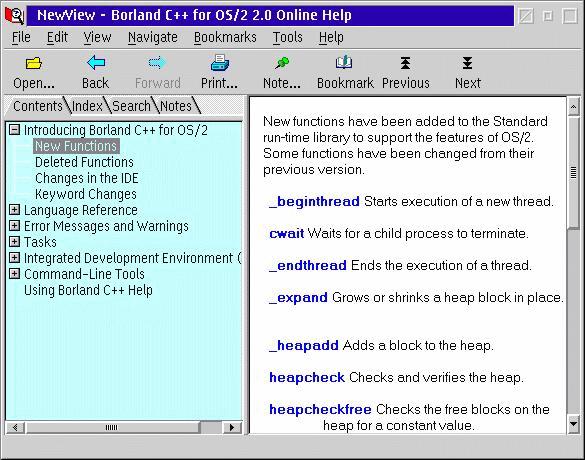Follow the heapcheckfree link
Viewport: 585px width, 460px height.
[320, 409]
